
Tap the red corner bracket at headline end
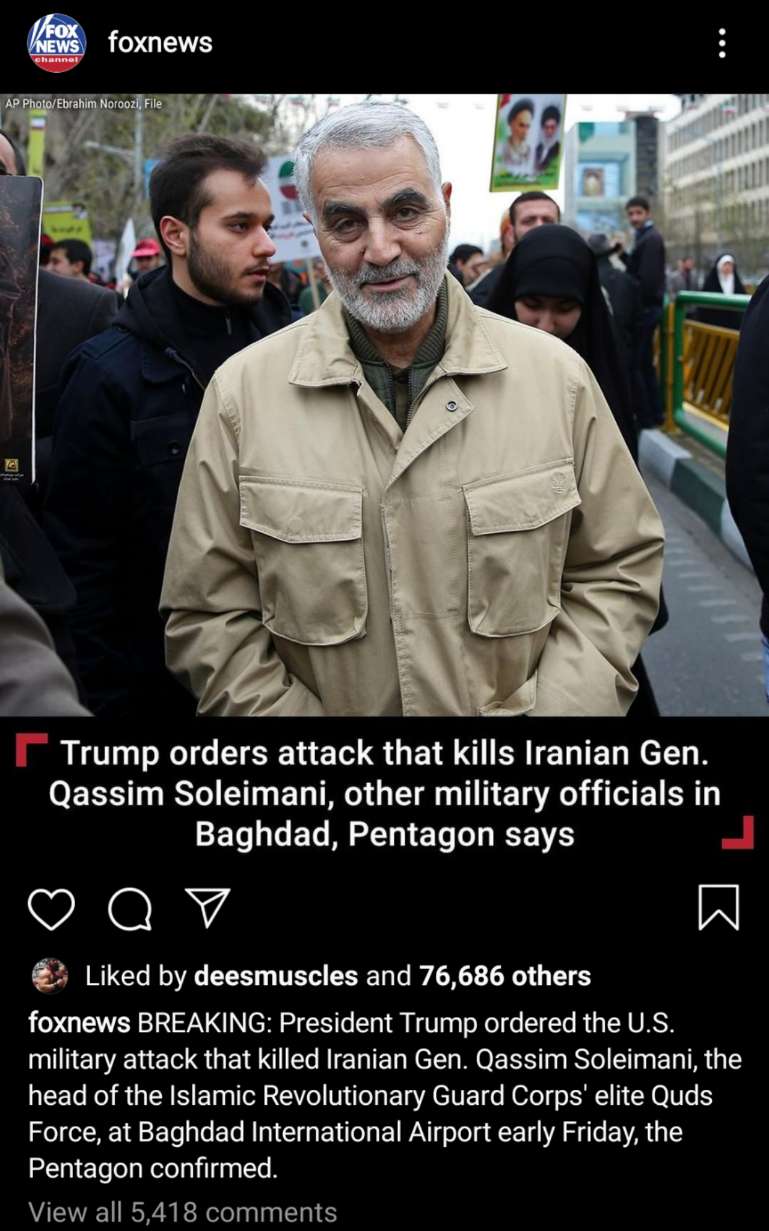737,833
